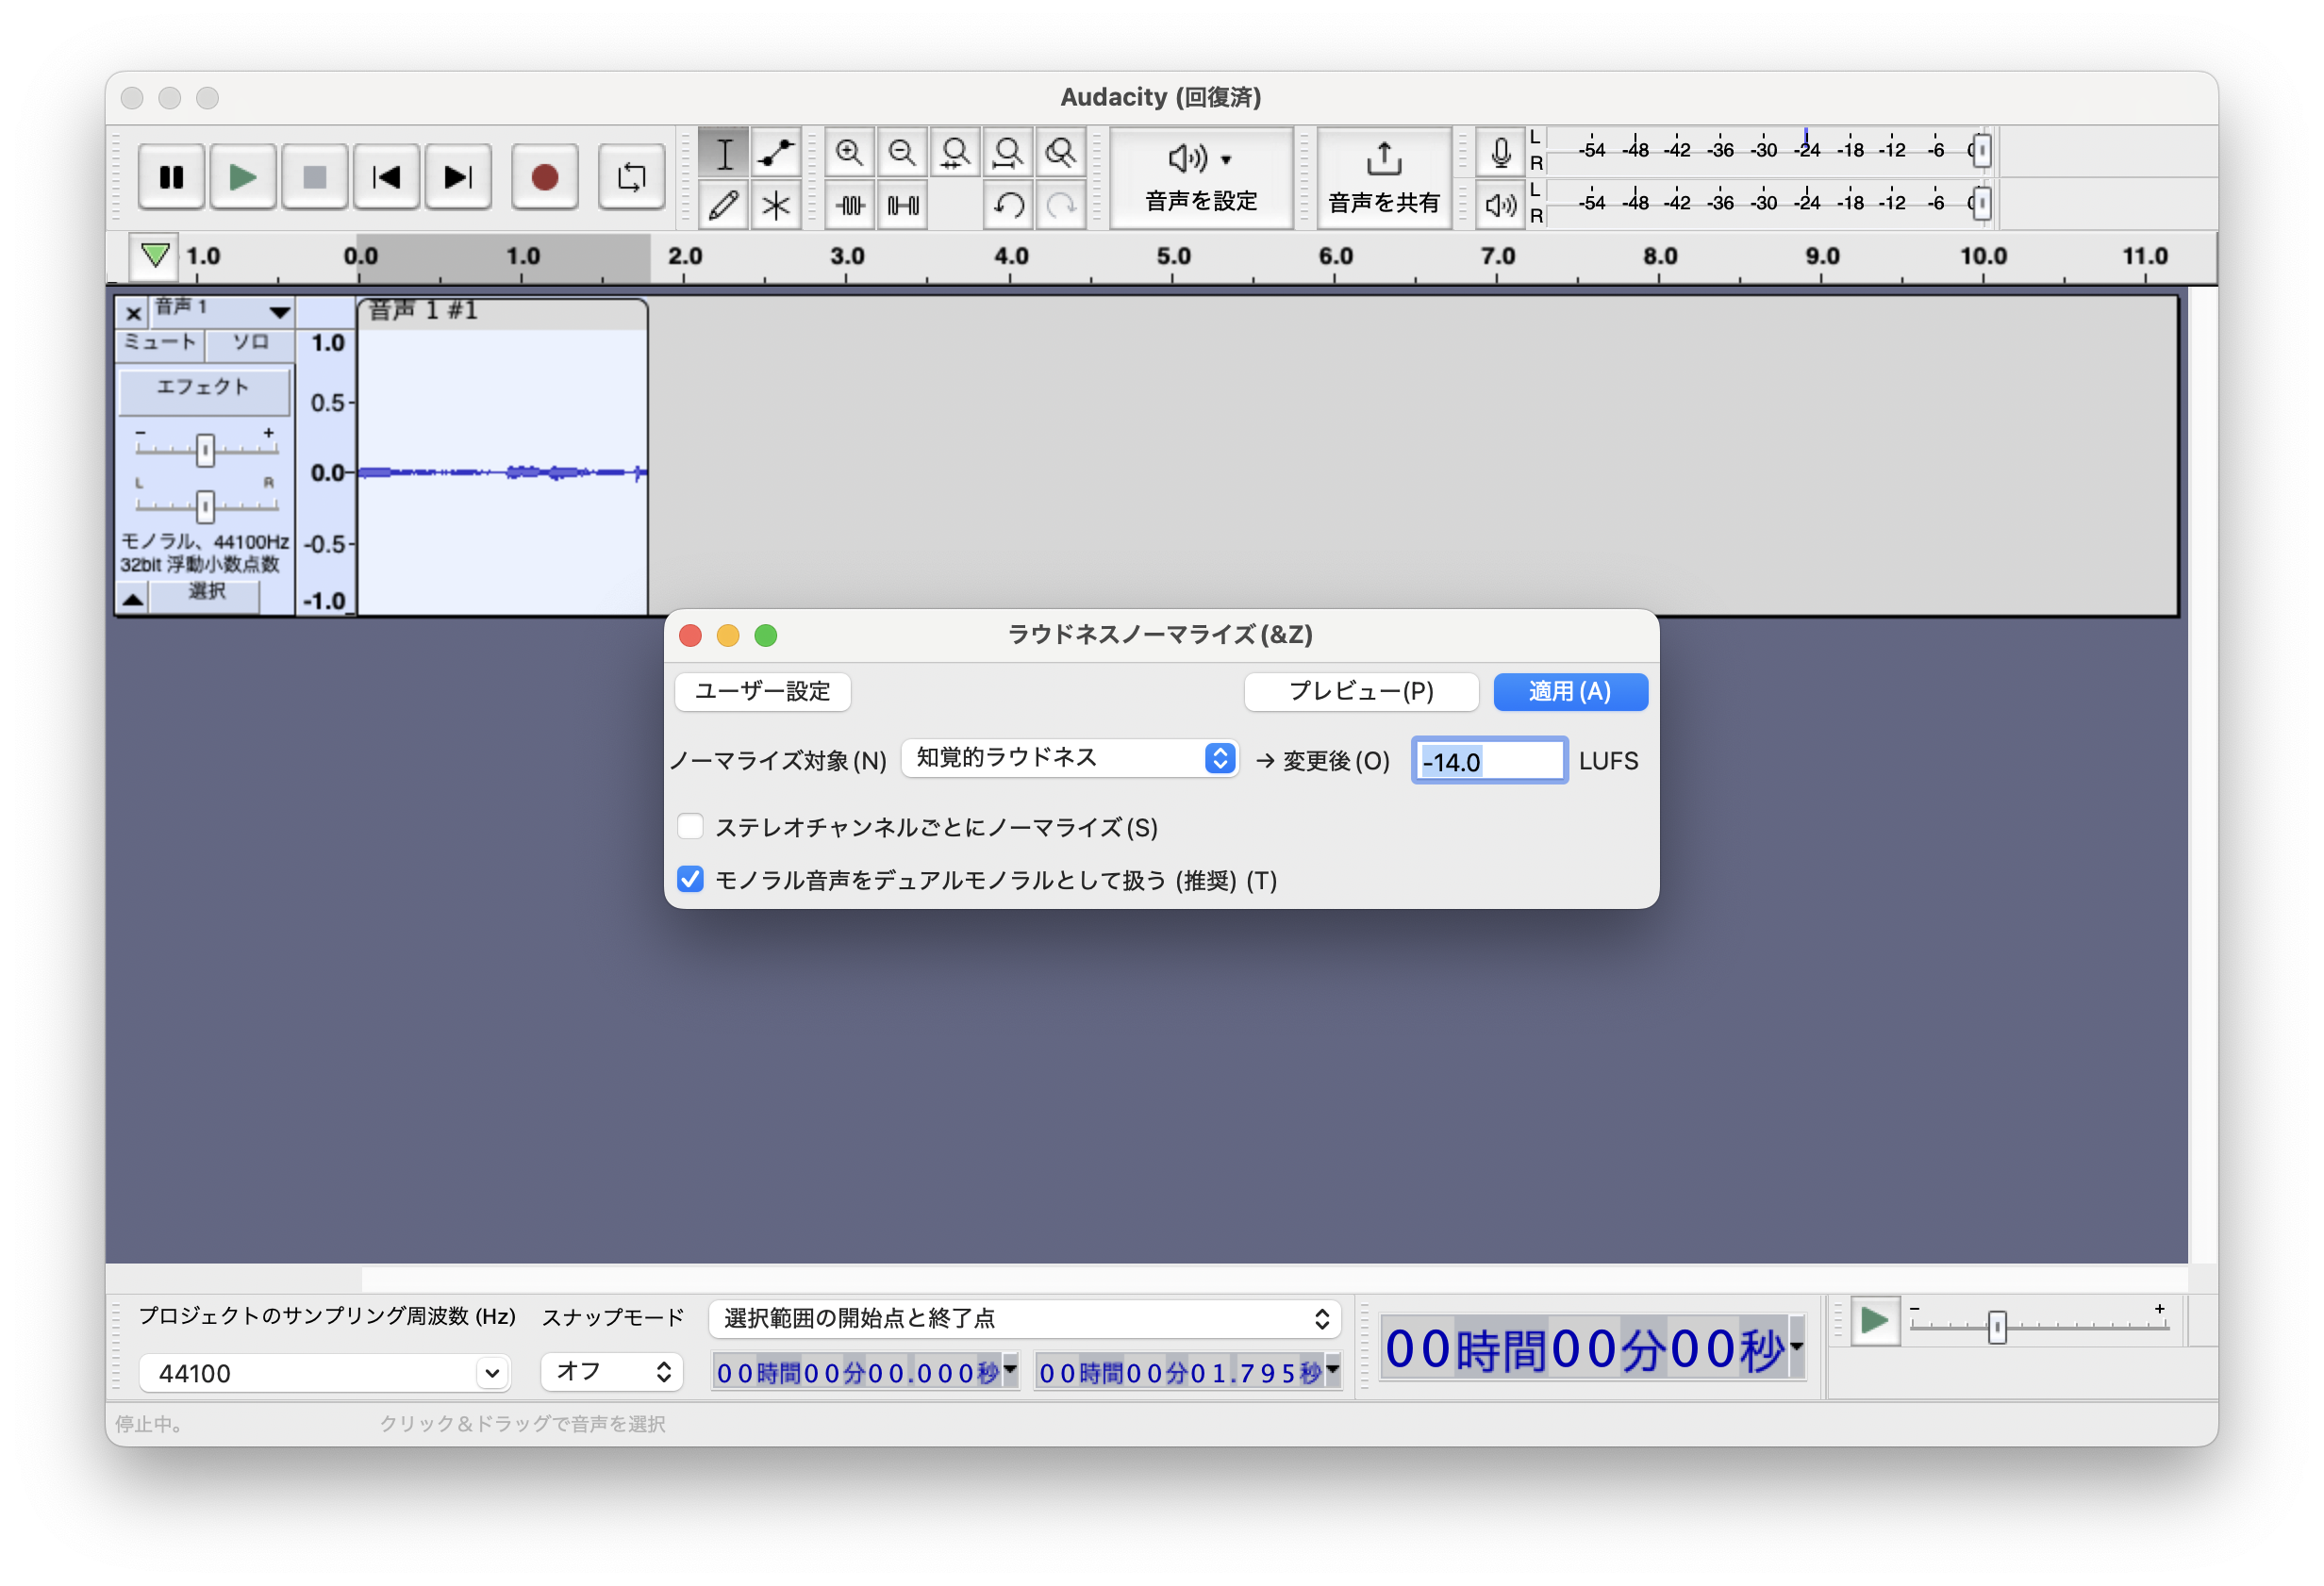This screenshot has width=2324, height=1586.
Task: Click the Zoom In magnifier
Action: tap(850, 153)
